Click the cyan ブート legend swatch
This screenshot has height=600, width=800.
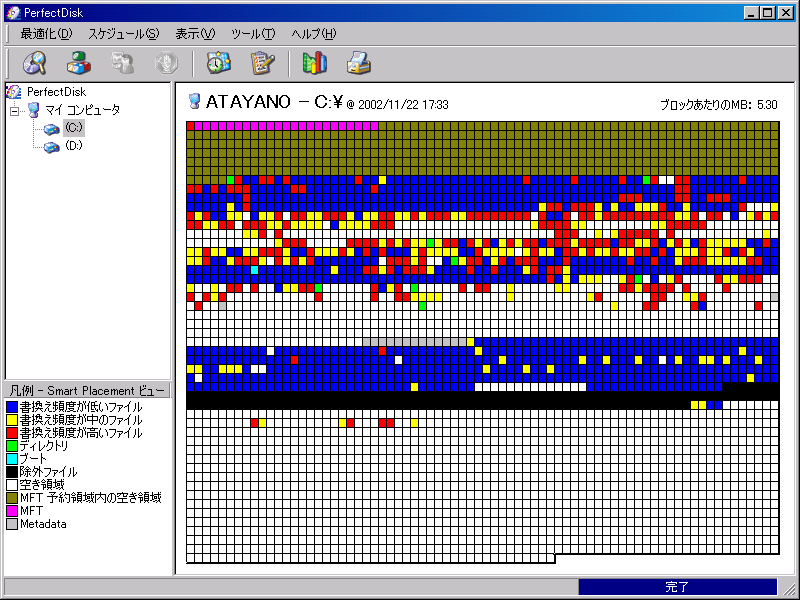(x=12, y=459)
